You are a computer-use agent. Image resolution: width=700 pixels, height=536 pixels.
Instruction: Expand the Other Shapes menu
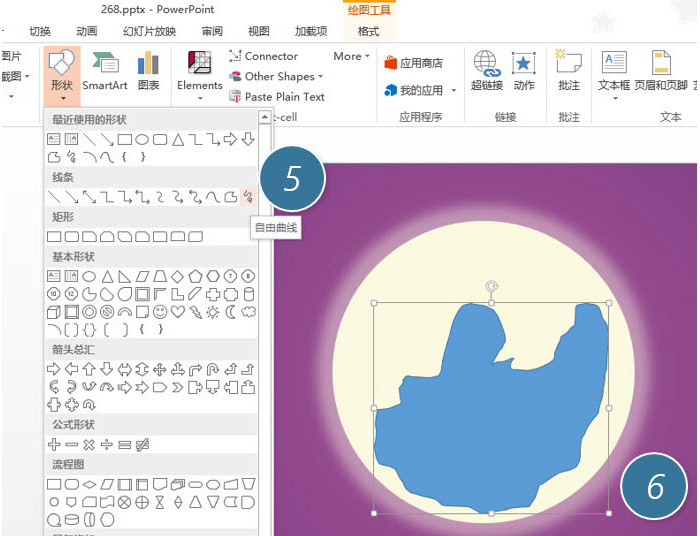[x=276, y=76]
